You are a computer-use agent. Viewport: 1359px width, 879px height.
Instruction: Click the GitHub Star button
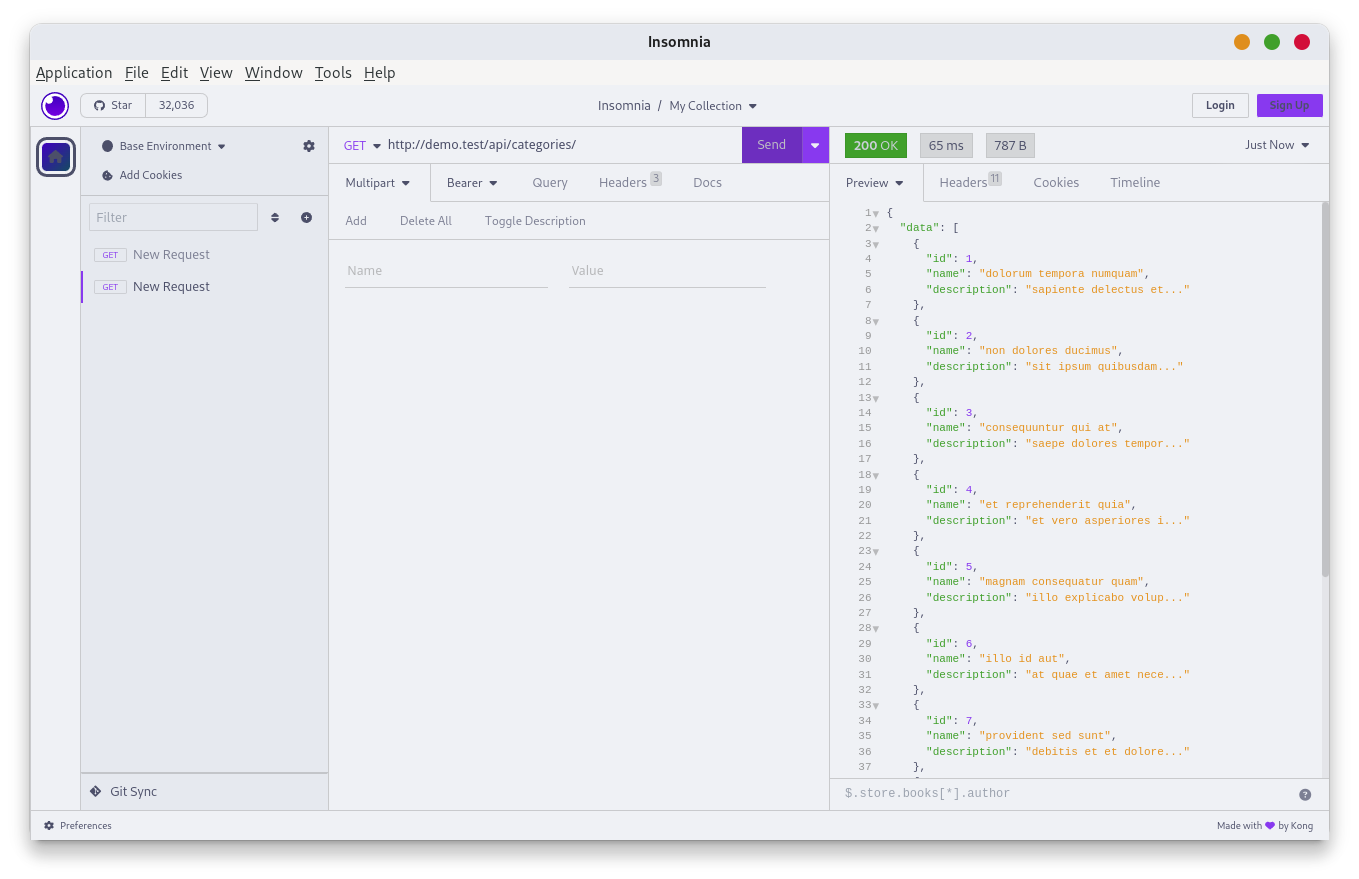click(113, 105)
